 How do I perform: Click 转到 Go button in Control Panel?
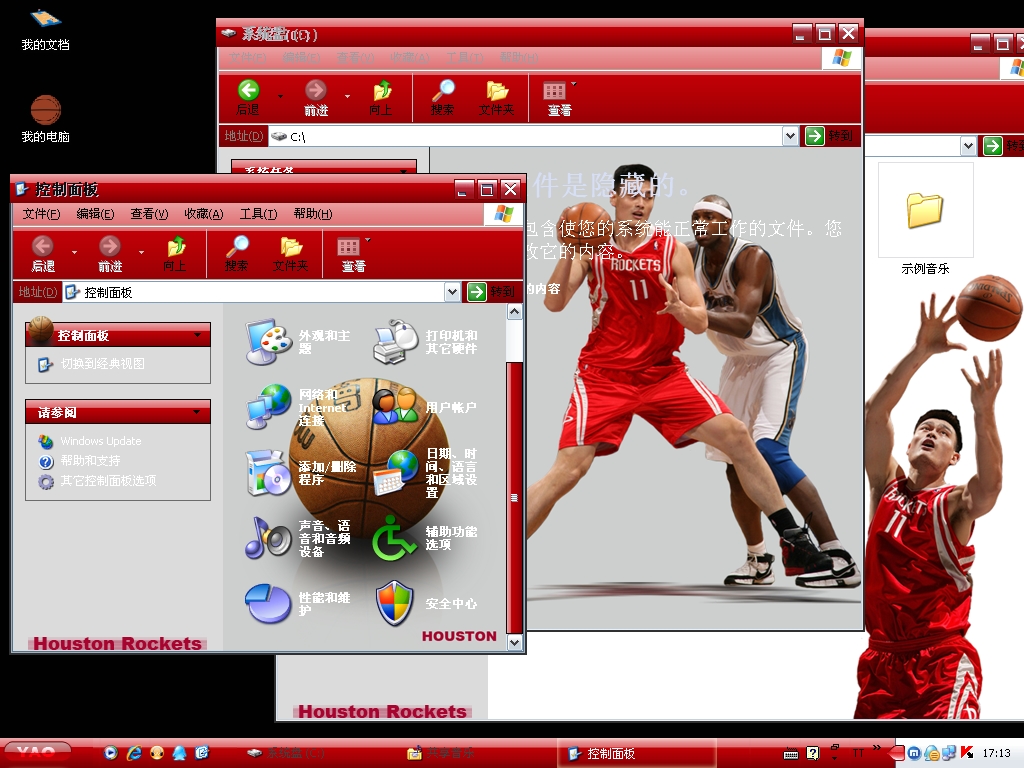pos(492,292)
